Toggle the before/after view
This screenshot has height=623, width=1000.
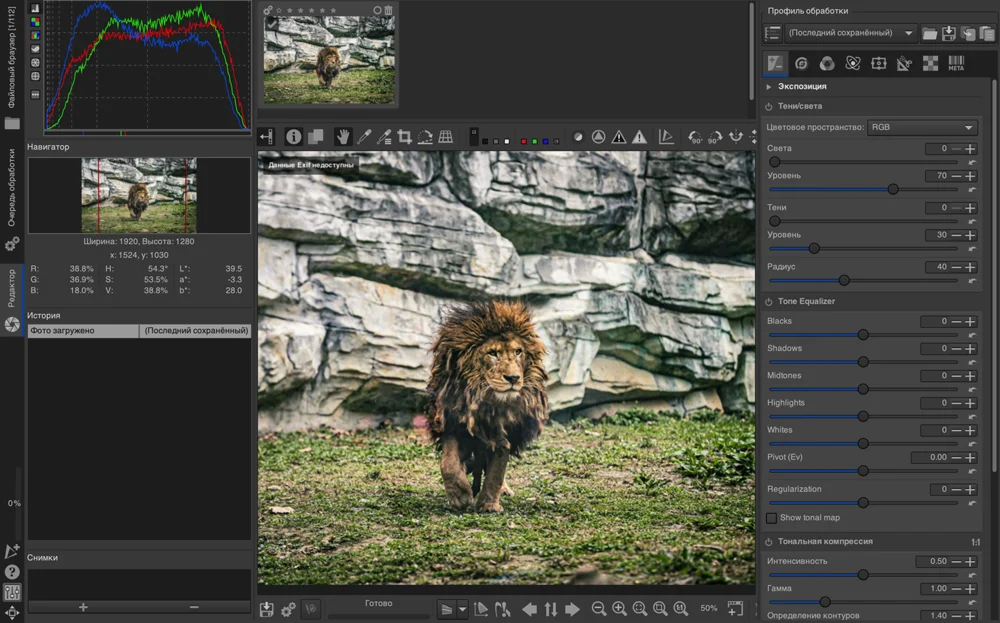pos(316,136)
